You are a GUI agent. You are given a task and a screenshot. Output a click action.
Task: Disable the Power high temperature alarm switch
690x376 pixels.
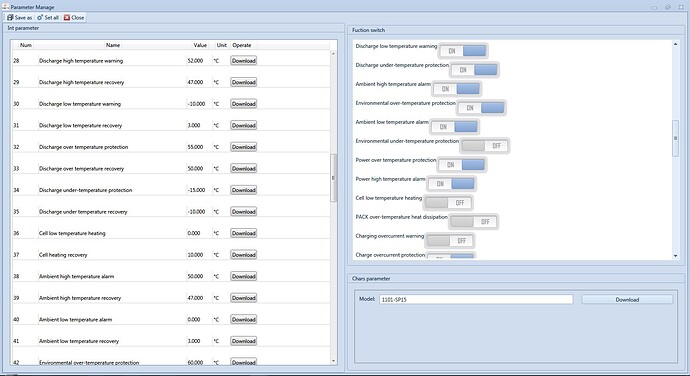coord(451,184)
